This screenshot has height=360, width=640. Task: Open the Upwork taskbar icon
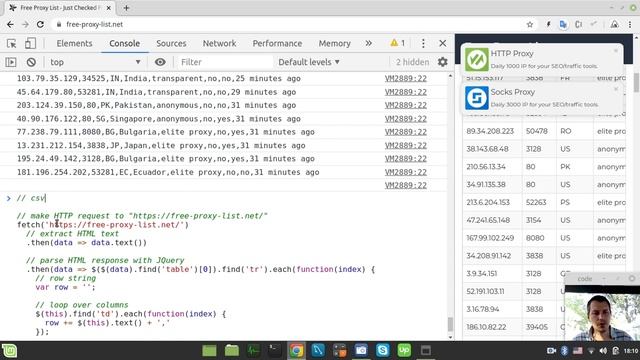pyautogui.click(x=404, y=350)
